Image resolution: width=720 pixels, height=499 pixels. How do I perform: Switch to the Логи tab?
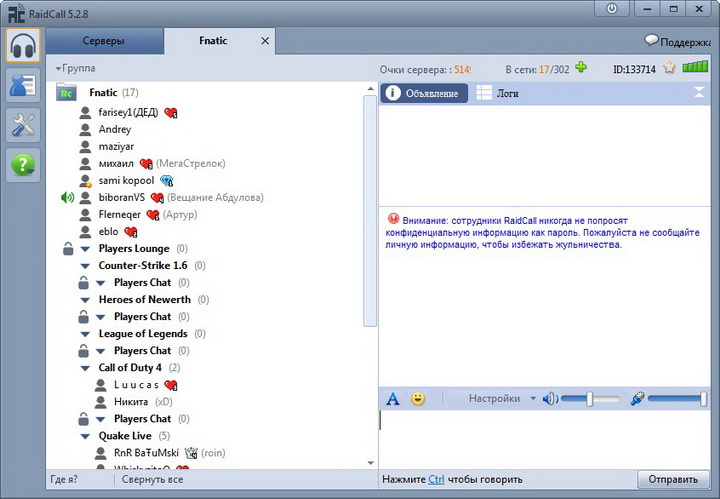coord(498,93)
